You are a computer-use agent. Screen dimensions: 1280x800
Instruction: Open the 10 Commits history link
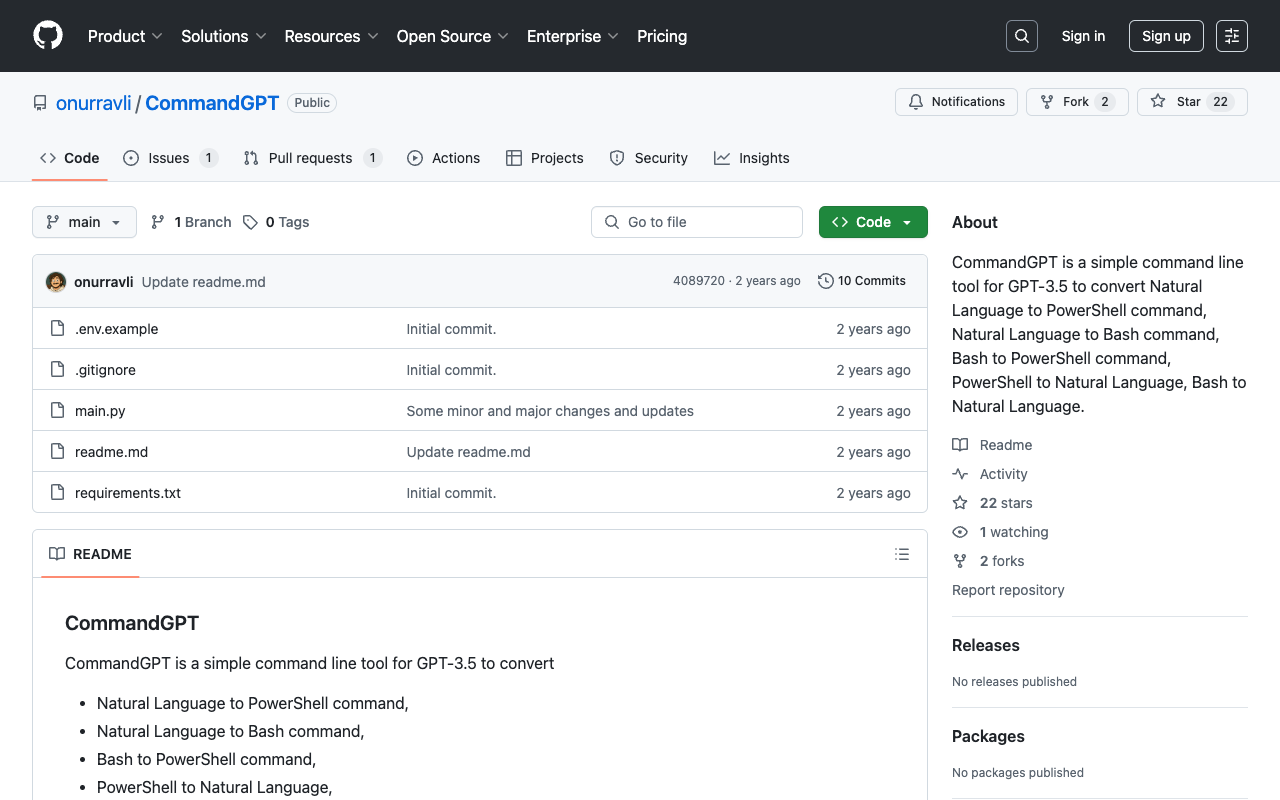(862, 281)
